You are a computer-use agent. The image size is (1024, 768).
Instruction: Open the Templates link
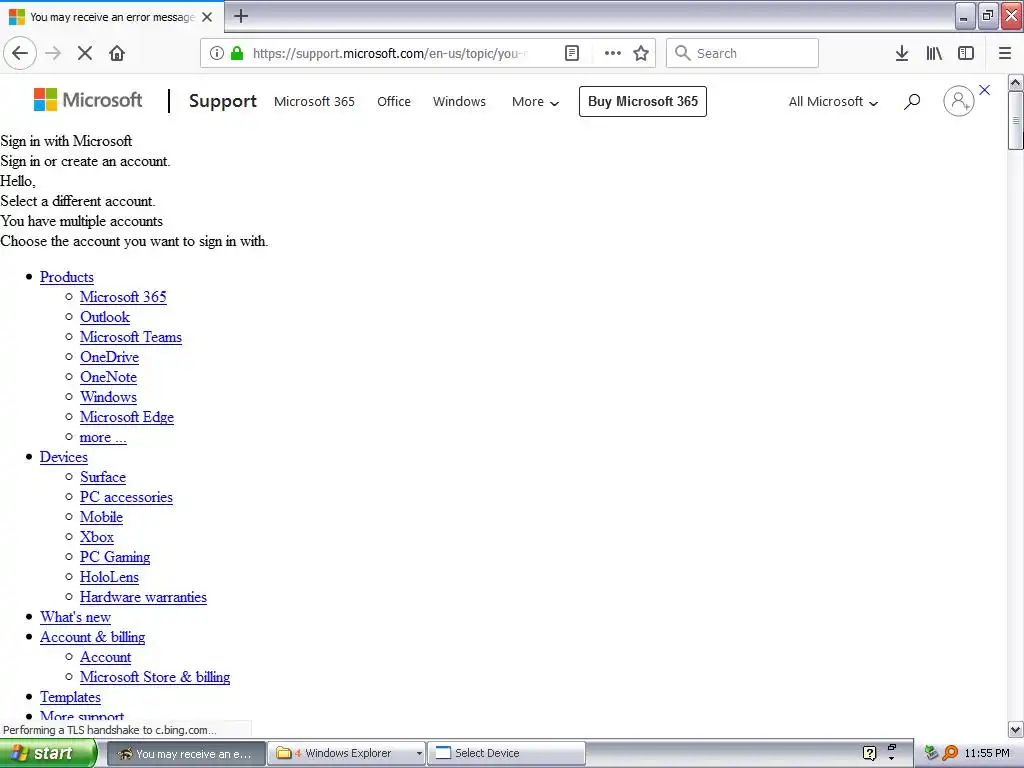point(70,697)
